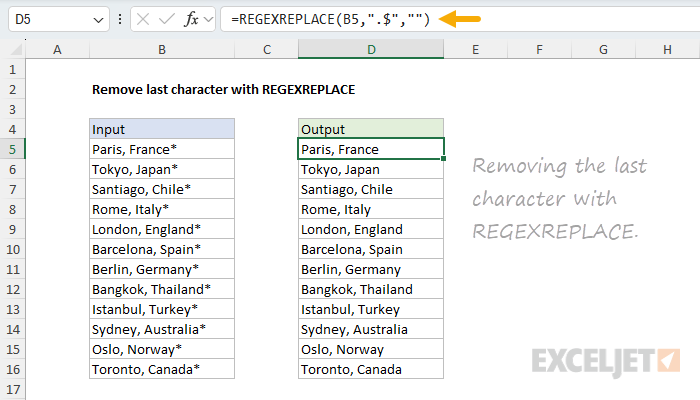
Task: Open the Name Box dropdown arrow
Action: [x=98, y=20]
